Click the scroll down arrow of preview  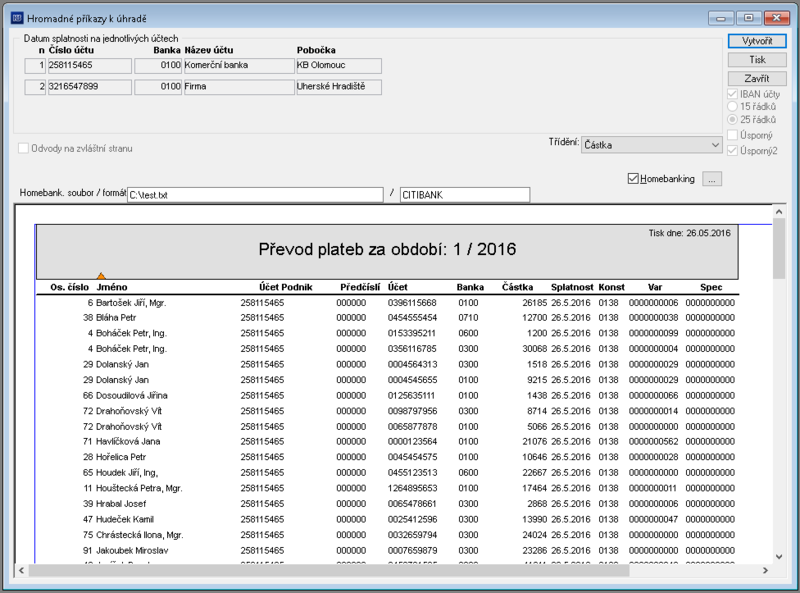[x=779, y=557]
